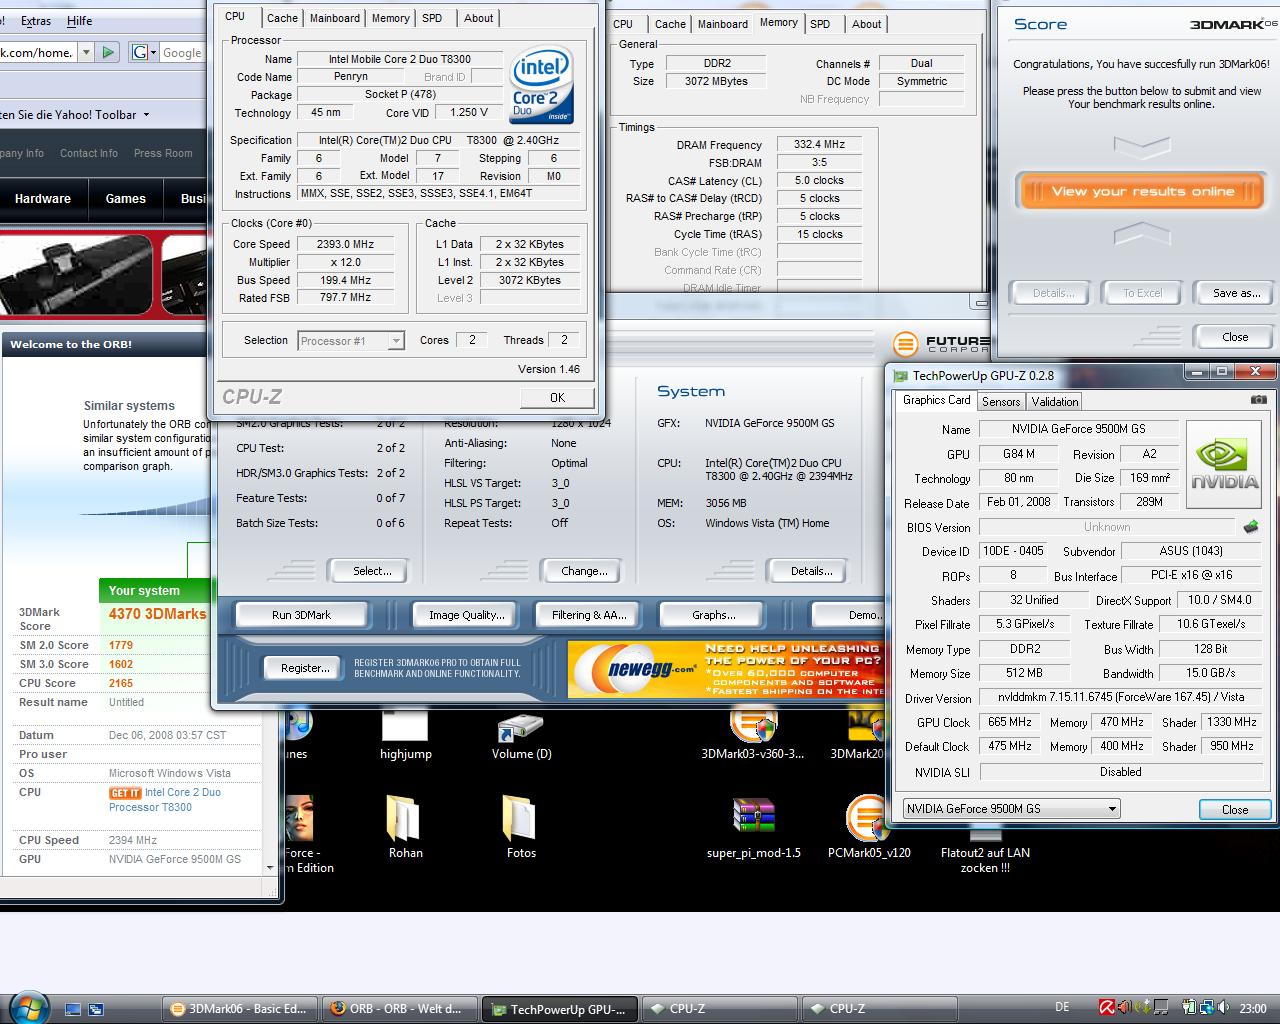Close the 3DMark Score window
This screenshot has width=1280, height=1024.
pyautogui.click(x=1235, y=337)
